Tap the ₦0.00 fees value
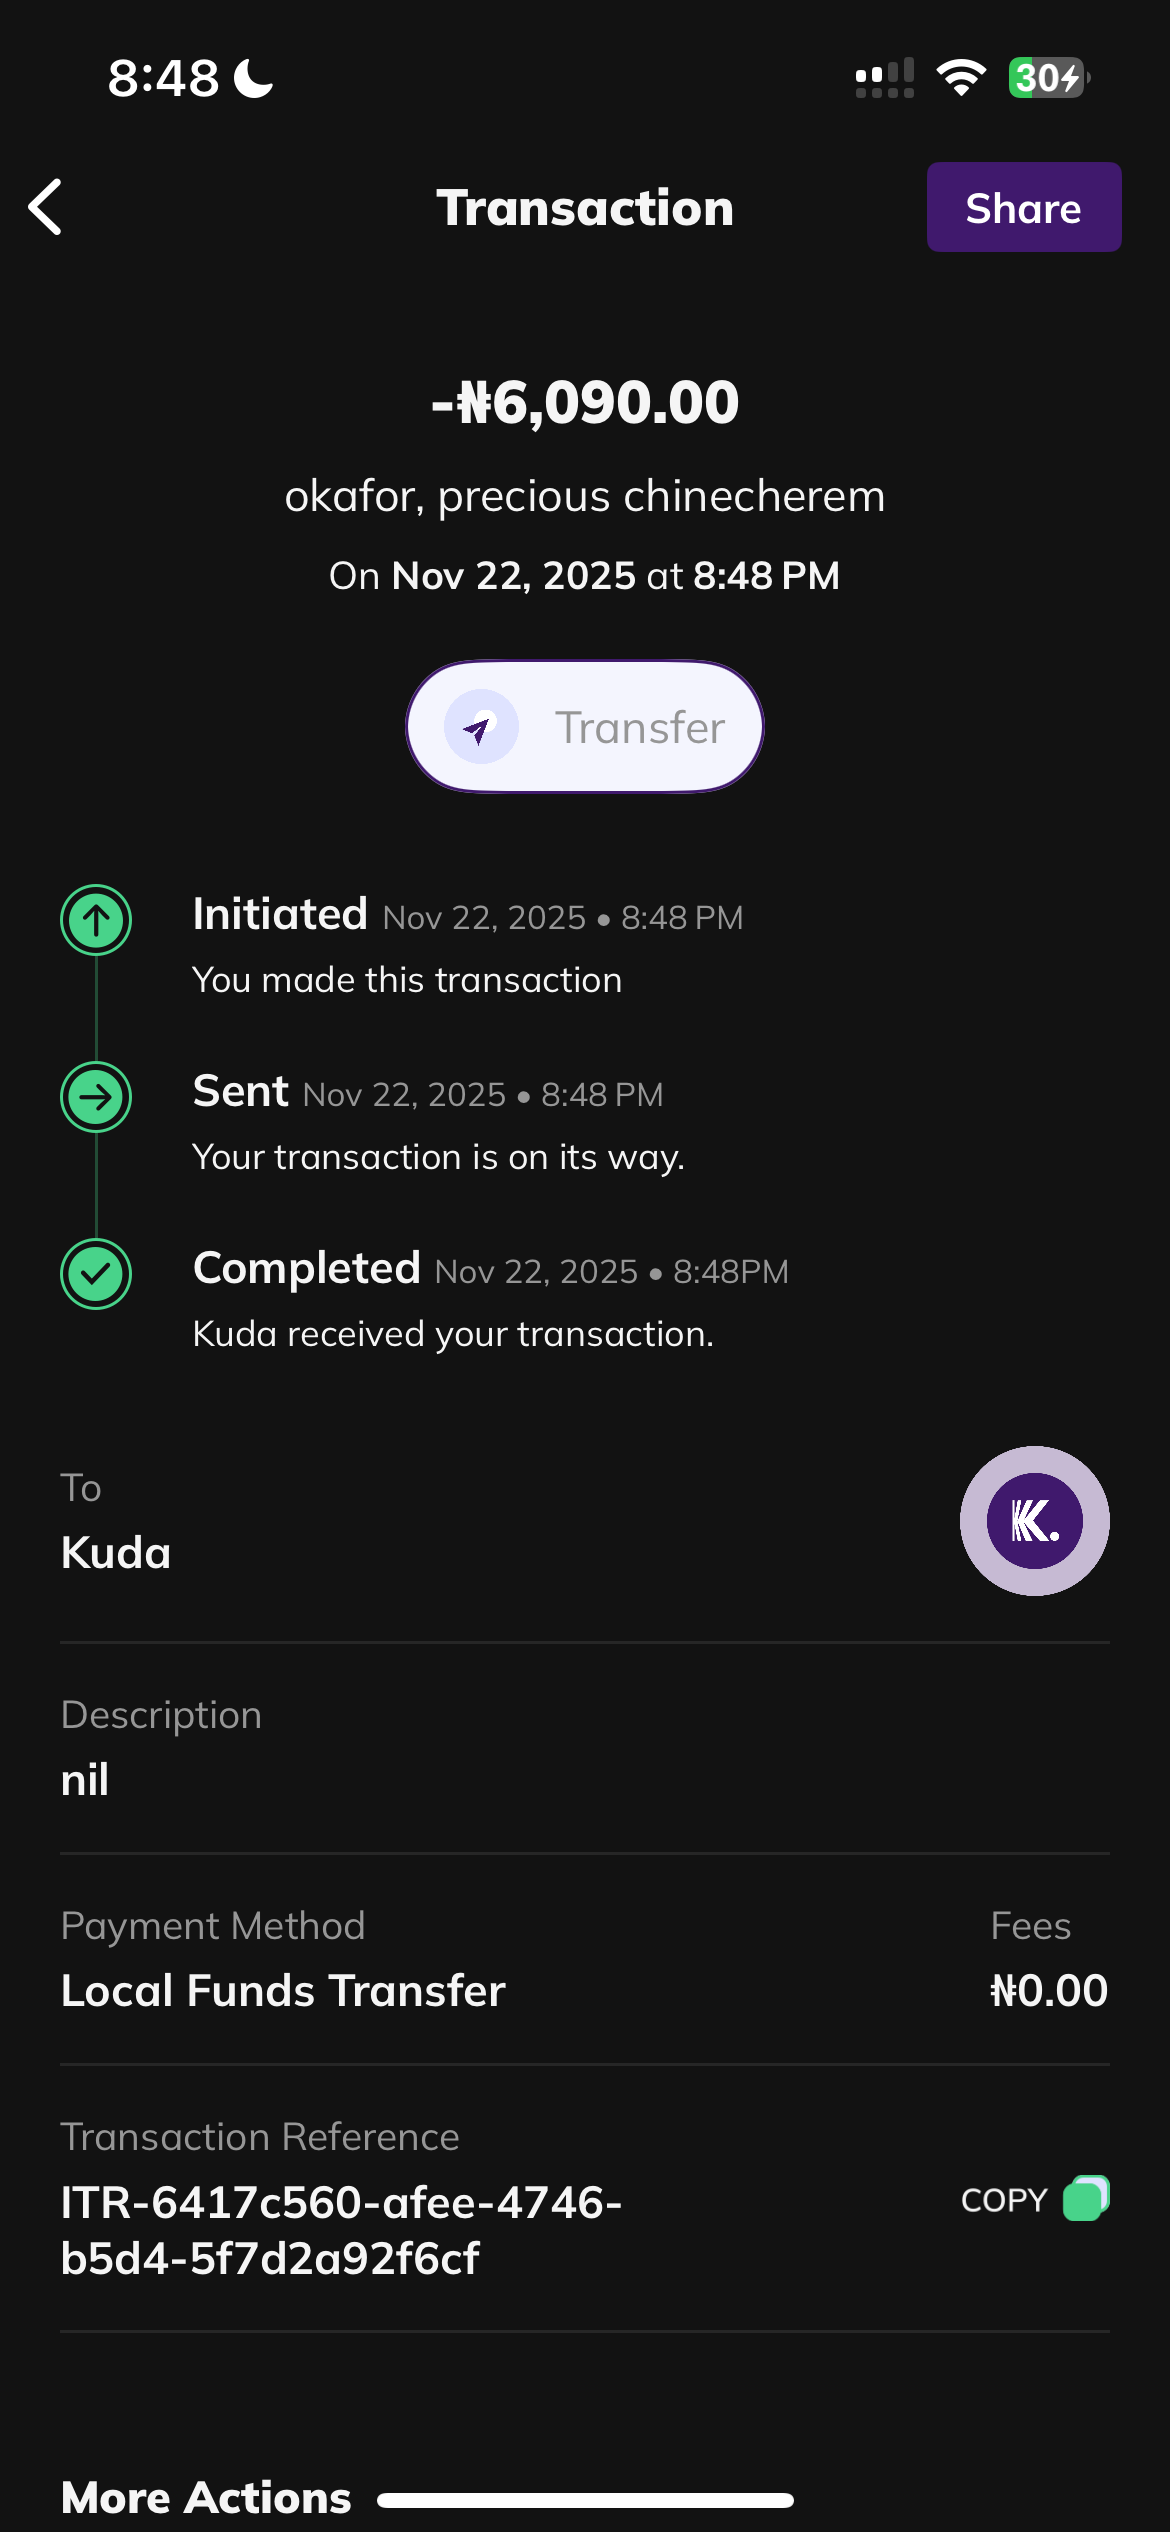Viewport: 1170px width, 2532px height. (x=1048, y=1990)
